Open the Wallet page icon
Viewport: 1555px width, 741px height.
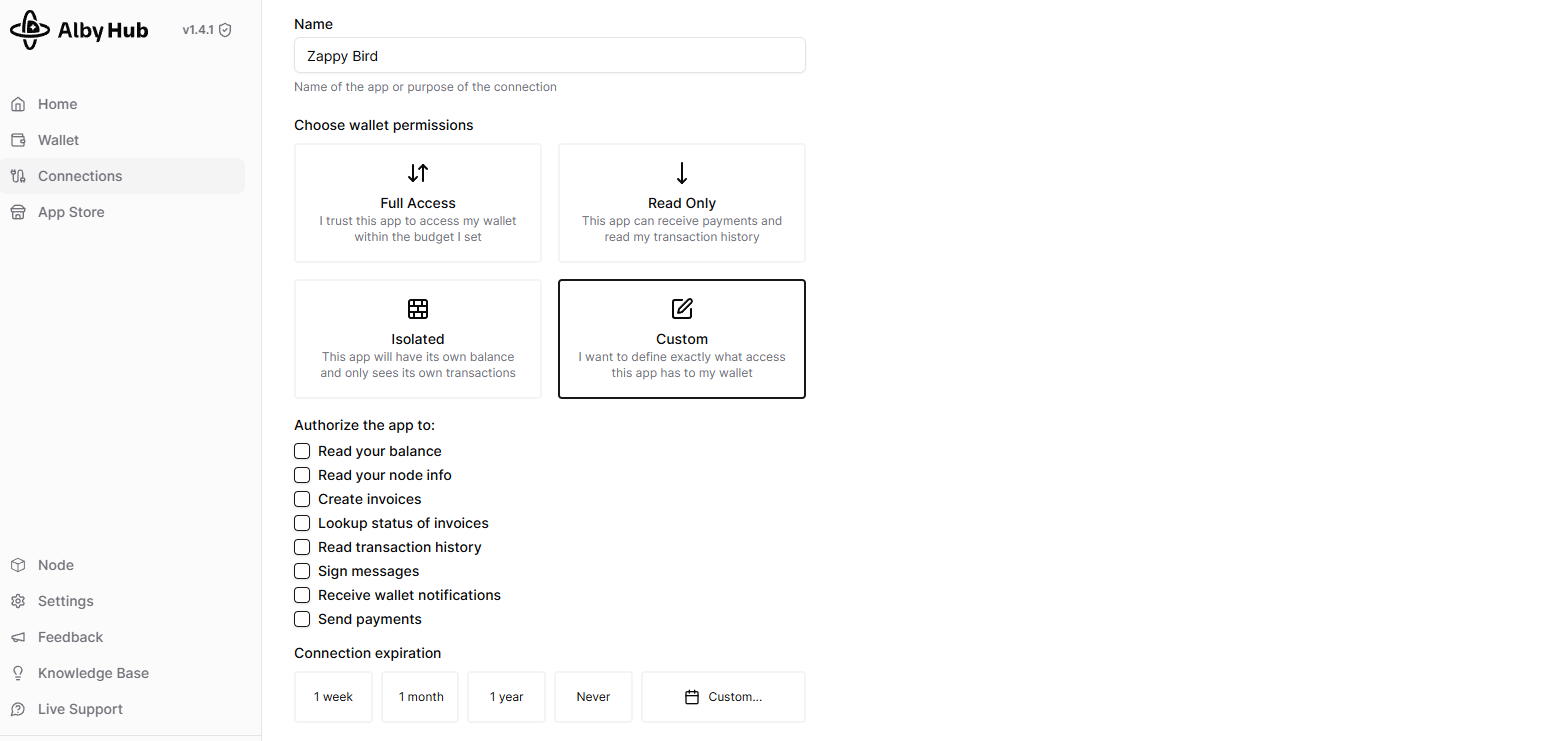click(18, 140)
